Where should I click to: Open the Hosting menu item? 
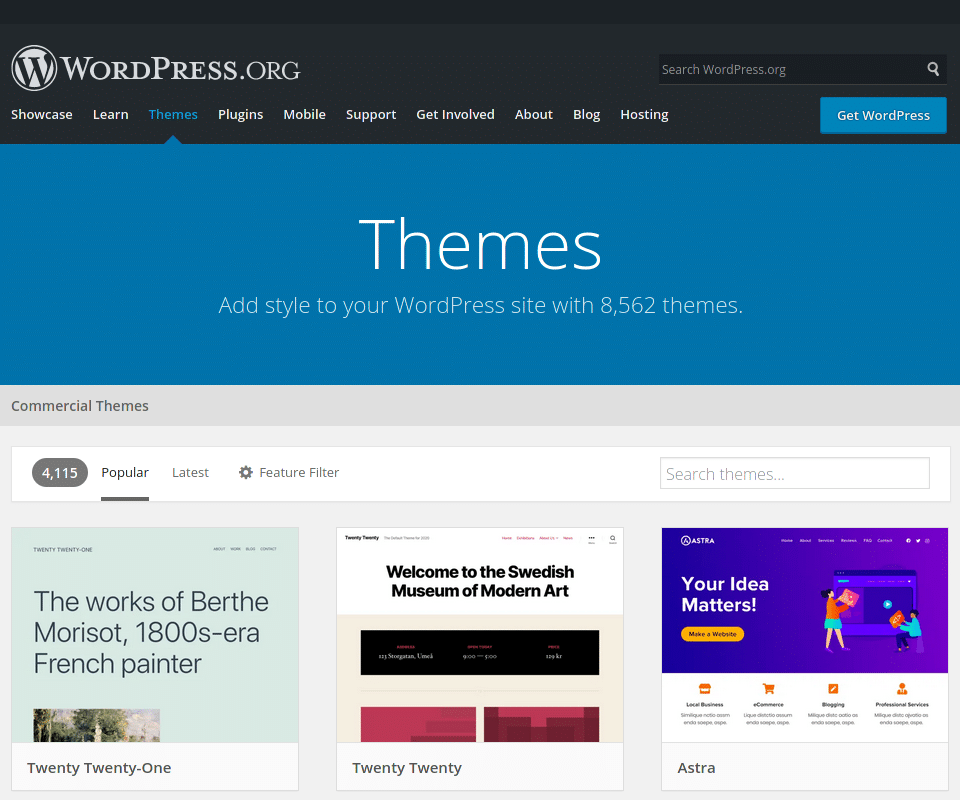click(x=643, y=114)
